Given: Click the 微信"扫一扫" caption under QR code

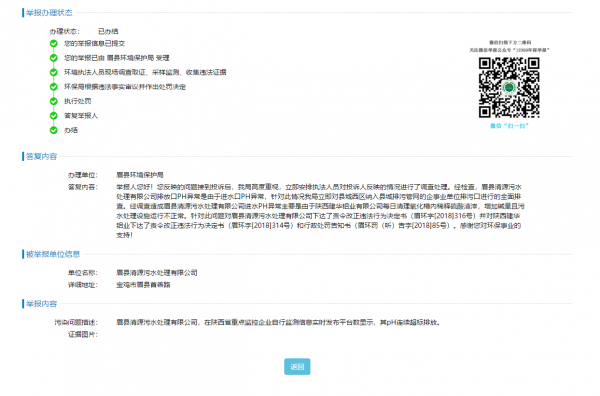Looking at the screenshot, I should coord(509,126).
